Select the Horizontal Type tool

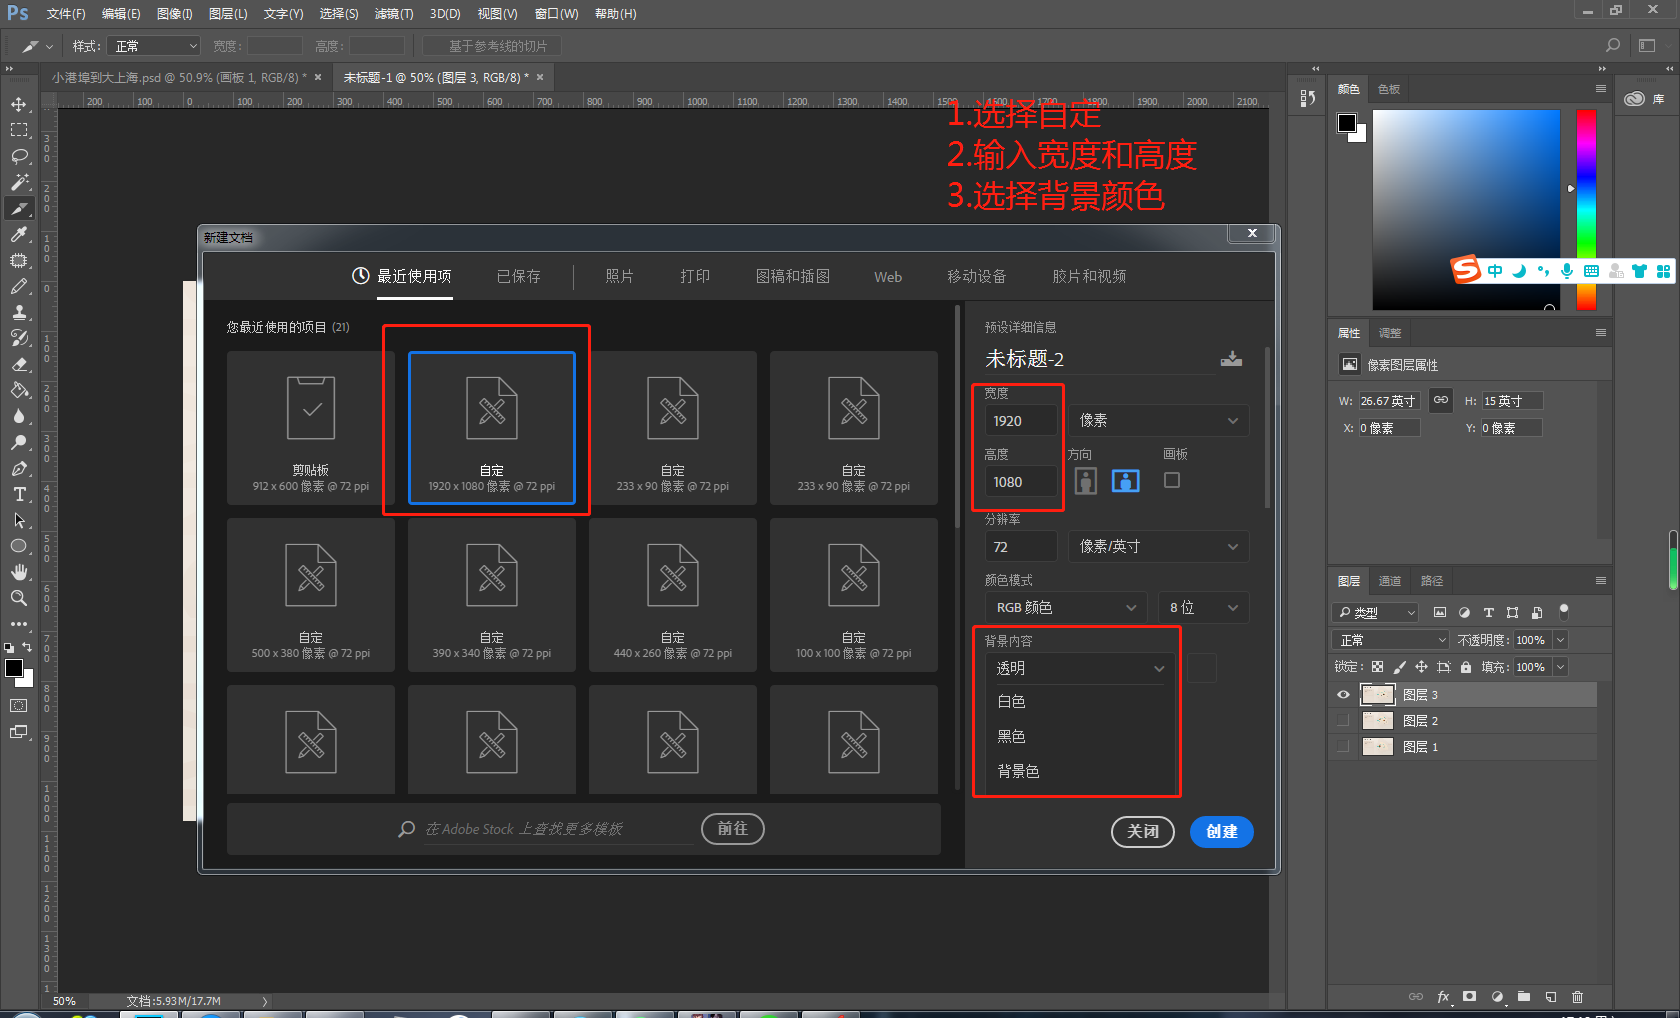pos(19,494)
